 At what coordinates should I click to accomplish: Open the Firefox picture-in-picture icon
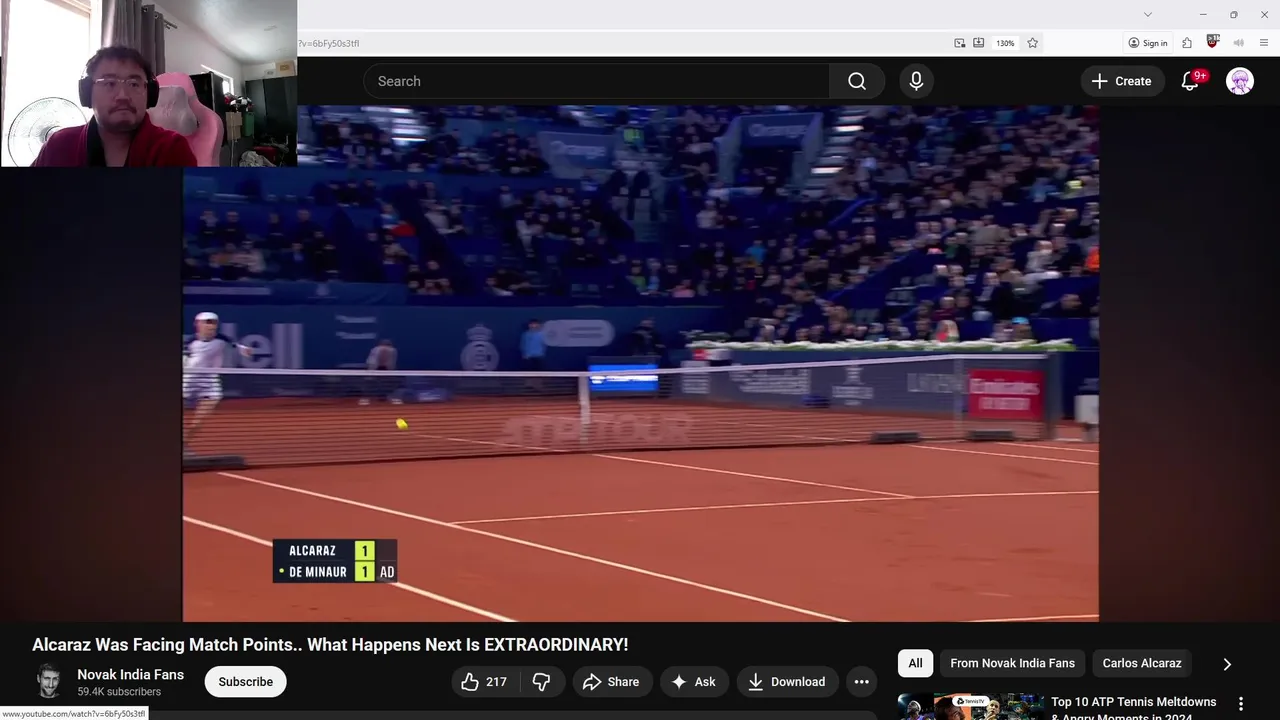tap(960, 43)
